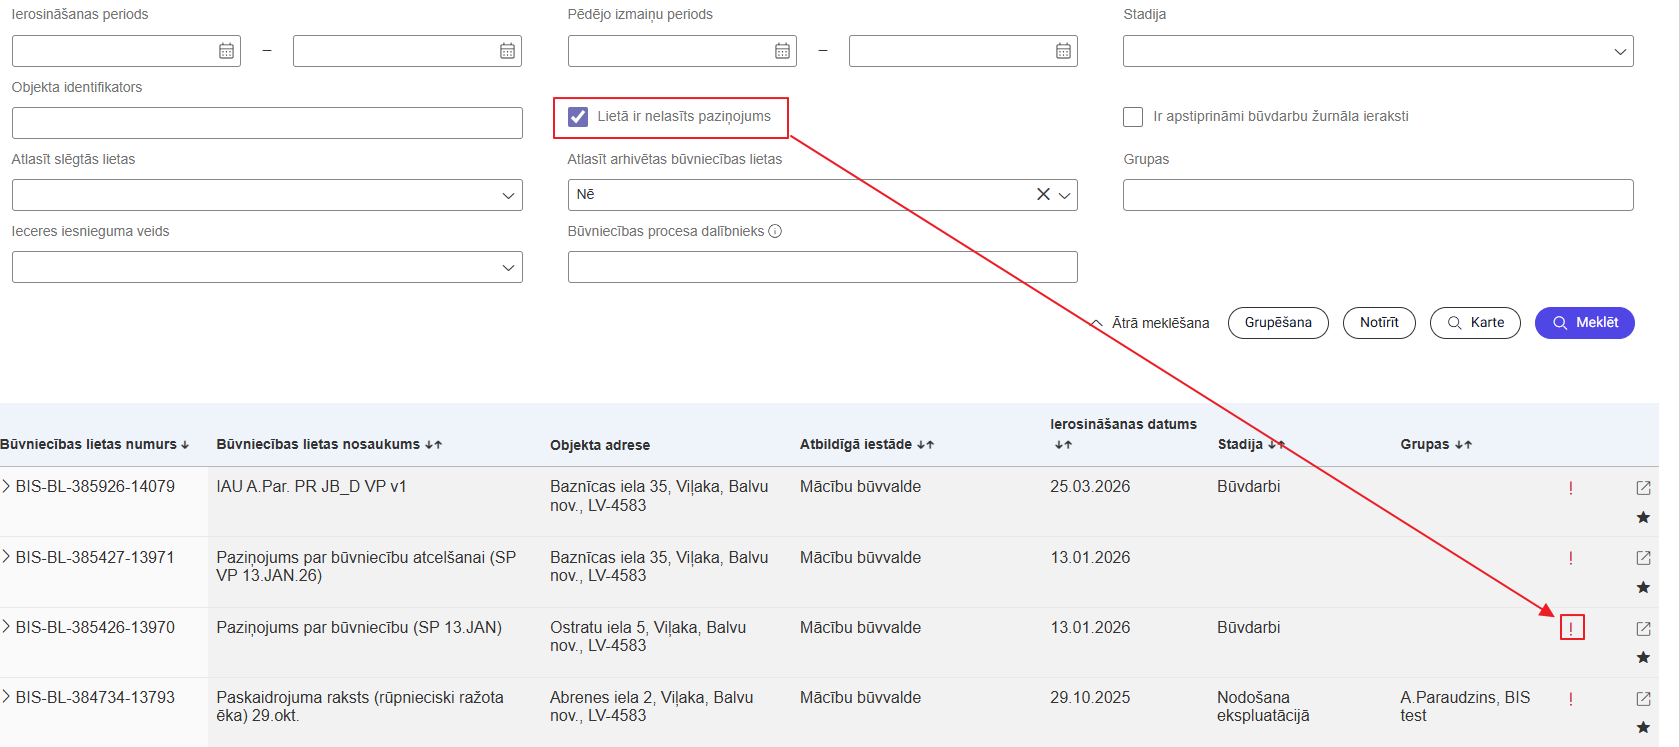Click the Grupēšana button
Screen dimensions: 1680x747
(1278, 323)
